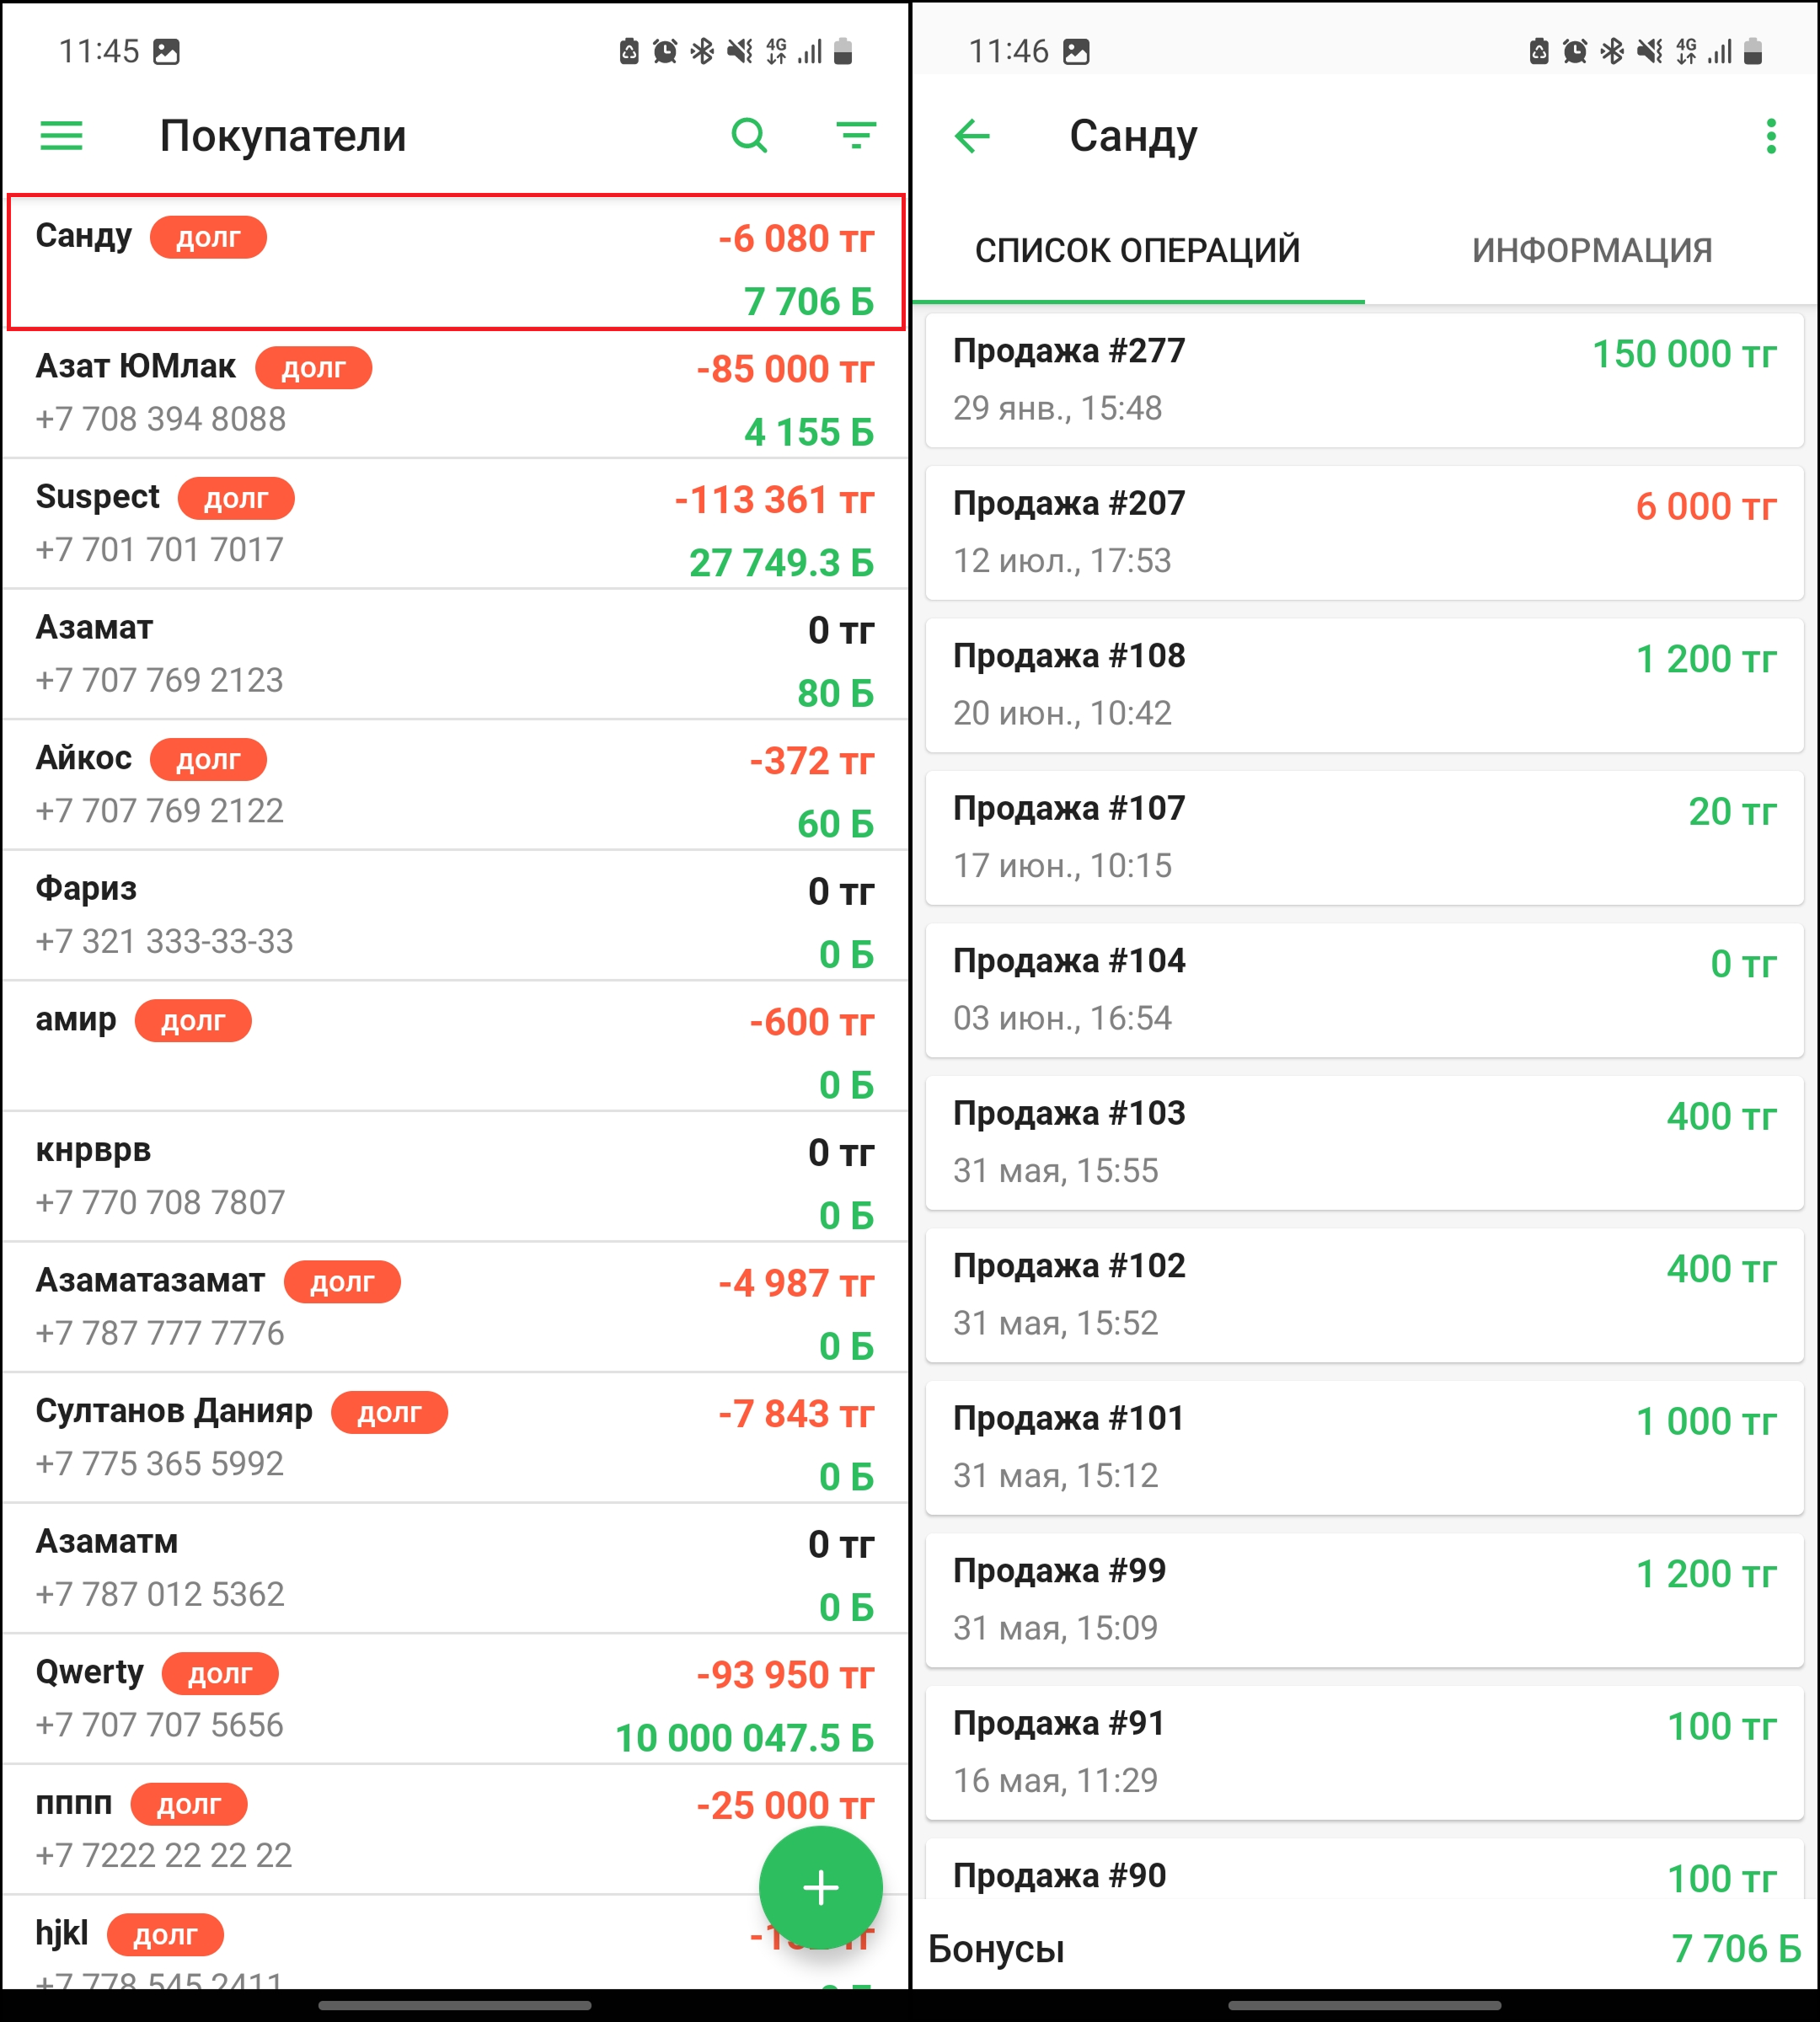Tap the Бонусы 7 706 Б footer
Image resolution: width=1820 pixels, height=2022 pixels.
tap(1364, 1948)
